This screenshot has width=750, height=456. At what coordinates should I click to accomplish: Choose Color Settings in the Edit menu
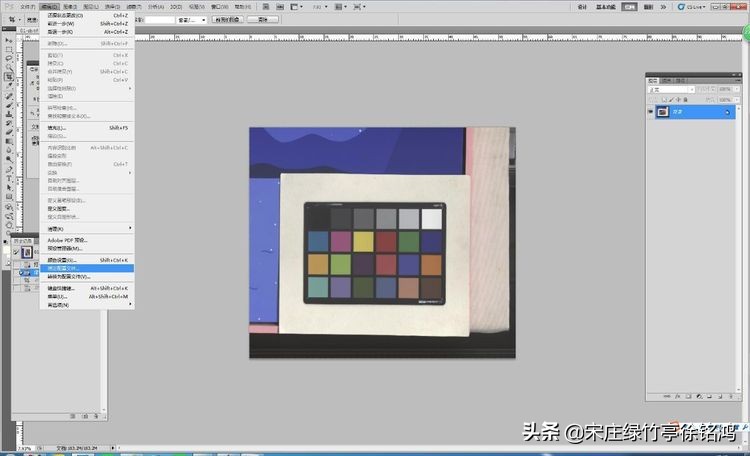[86, 260]
